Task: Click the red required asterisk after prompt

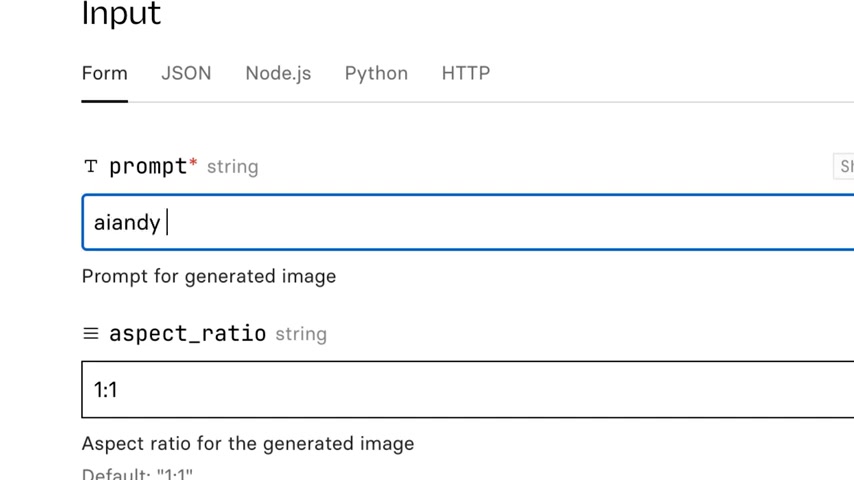Action: 193,163
